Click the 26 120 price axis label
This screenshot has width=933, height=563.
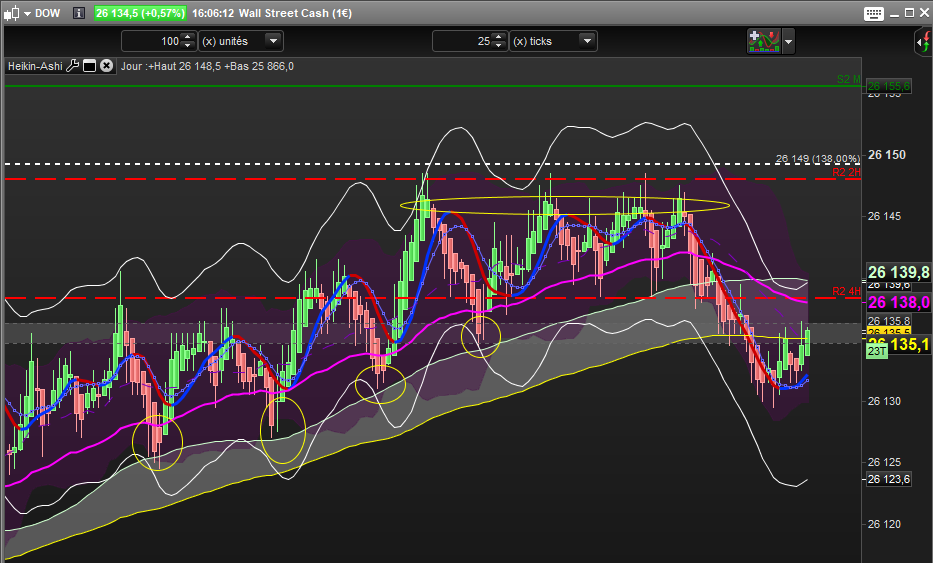(x=884, y=524)
